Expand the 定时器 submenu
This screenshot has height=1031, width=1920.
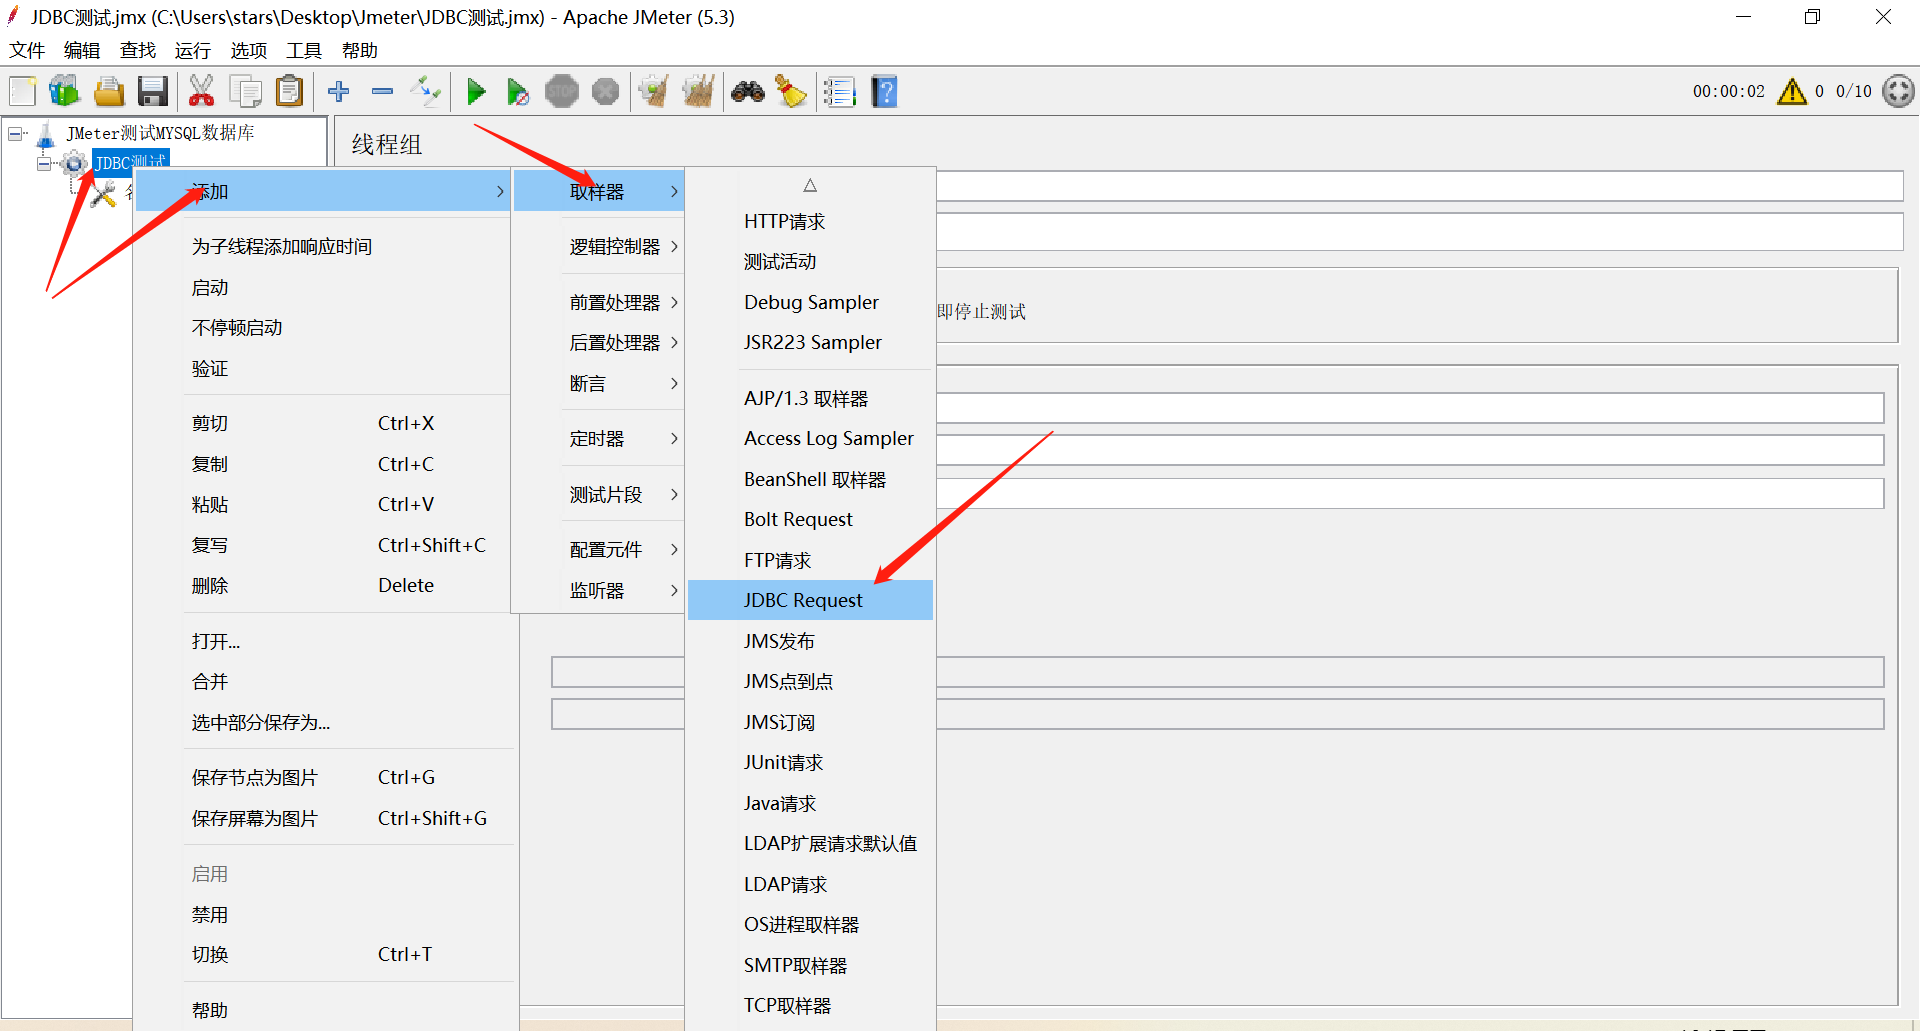[598, 438]
